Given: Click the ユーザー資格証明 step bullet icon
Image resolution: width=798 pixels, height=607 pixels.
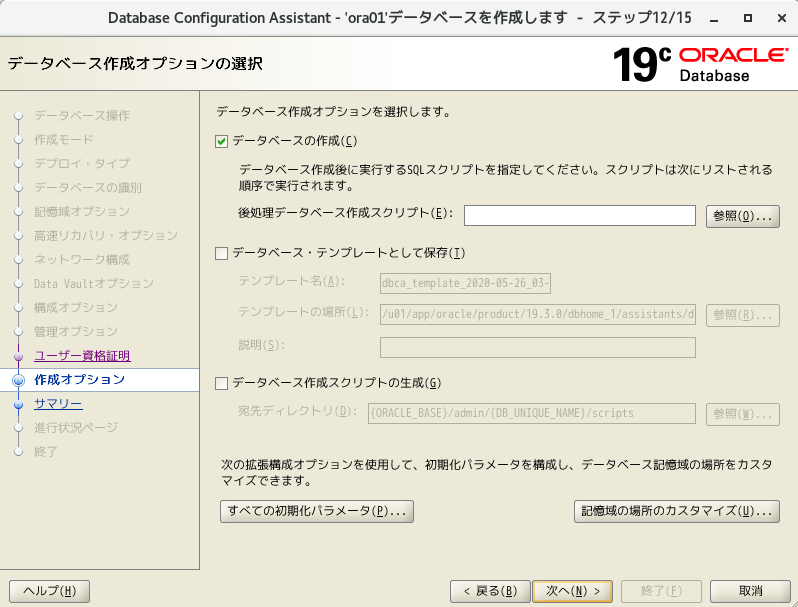Looking at the screenshot, I should click(19, 356).
